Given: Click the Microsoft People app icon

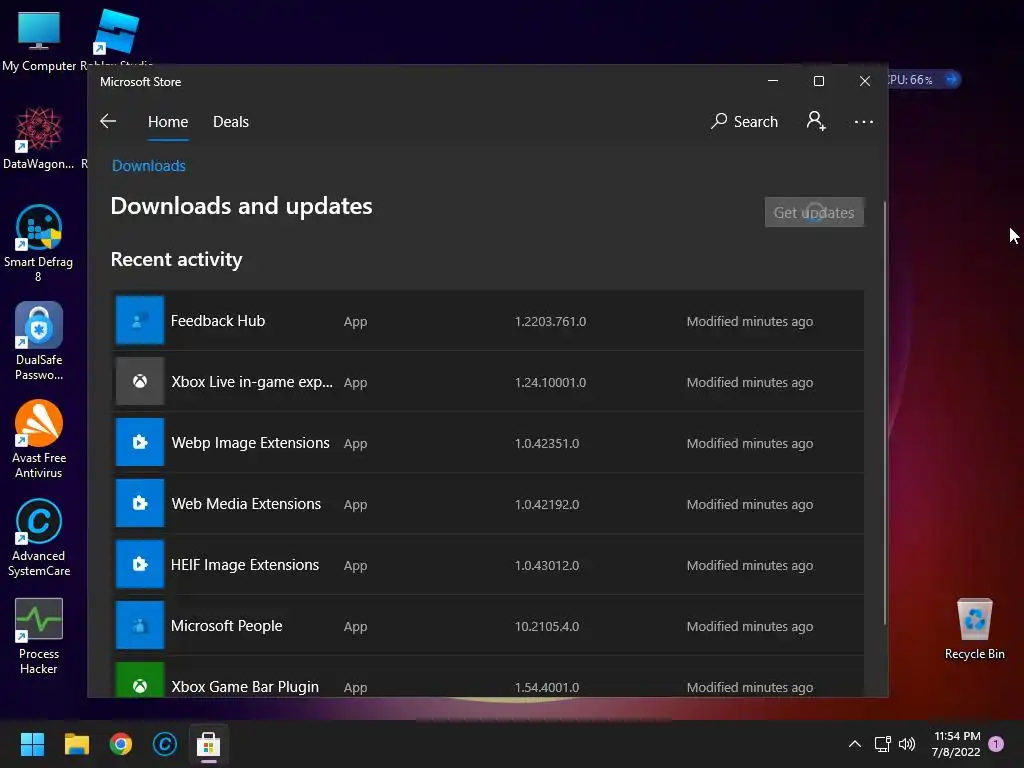Looking at the screenshot, I should click(140, 625).
